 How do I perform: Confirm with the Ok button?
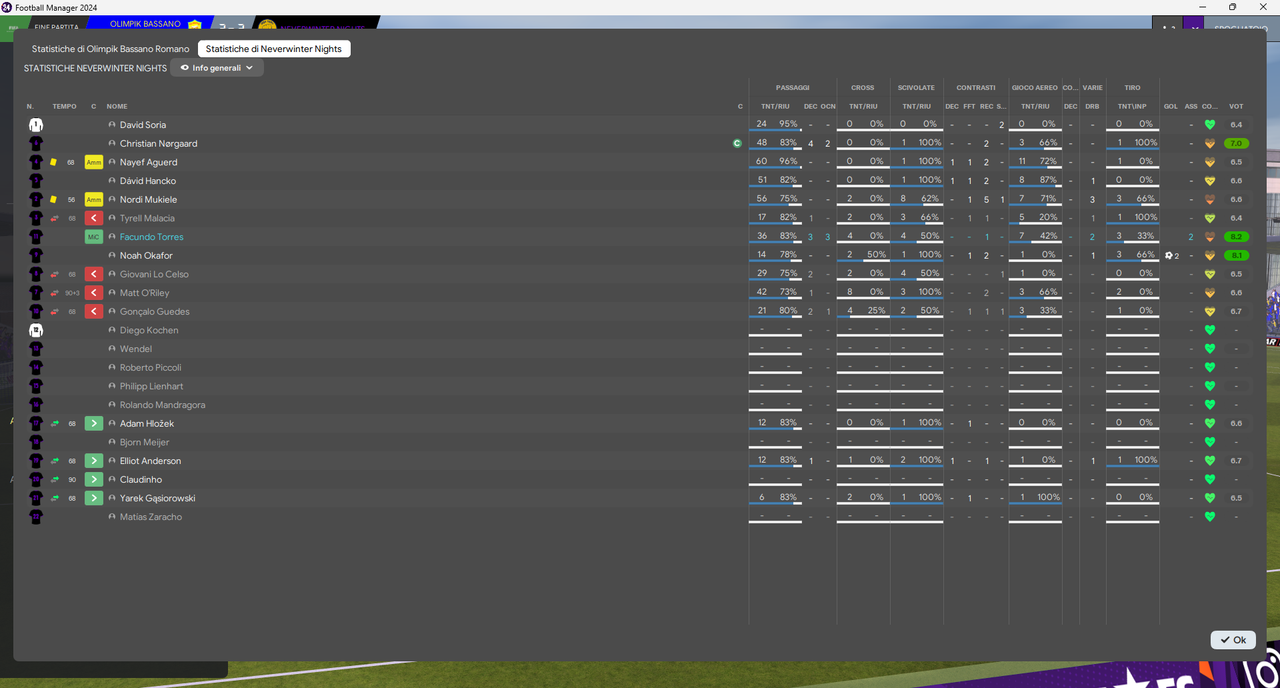(x=1233, y=640)
